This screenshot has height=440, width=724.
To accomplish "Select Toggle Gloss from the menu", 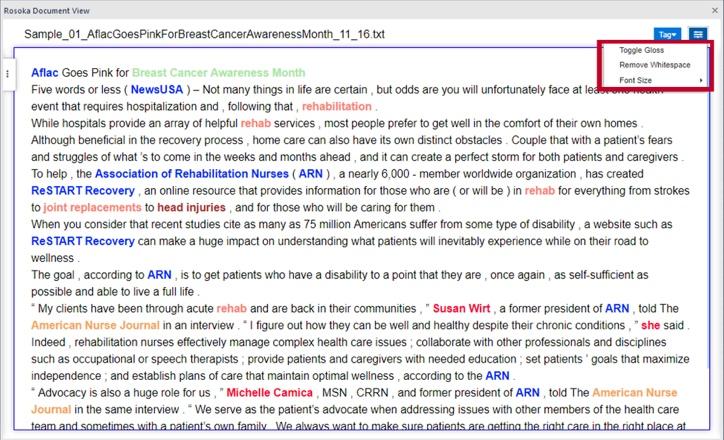I will tap(640, 50).
